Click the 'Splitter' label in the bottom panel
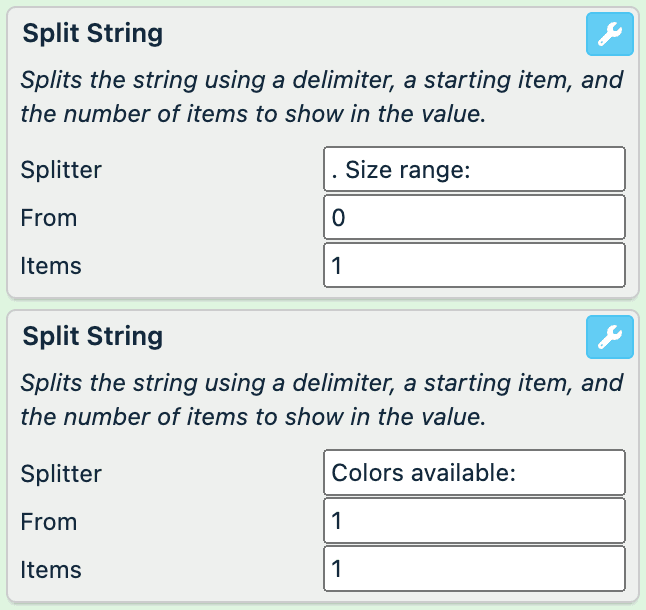The width and height of the screenshot is (646, 610). click(61, 473)
